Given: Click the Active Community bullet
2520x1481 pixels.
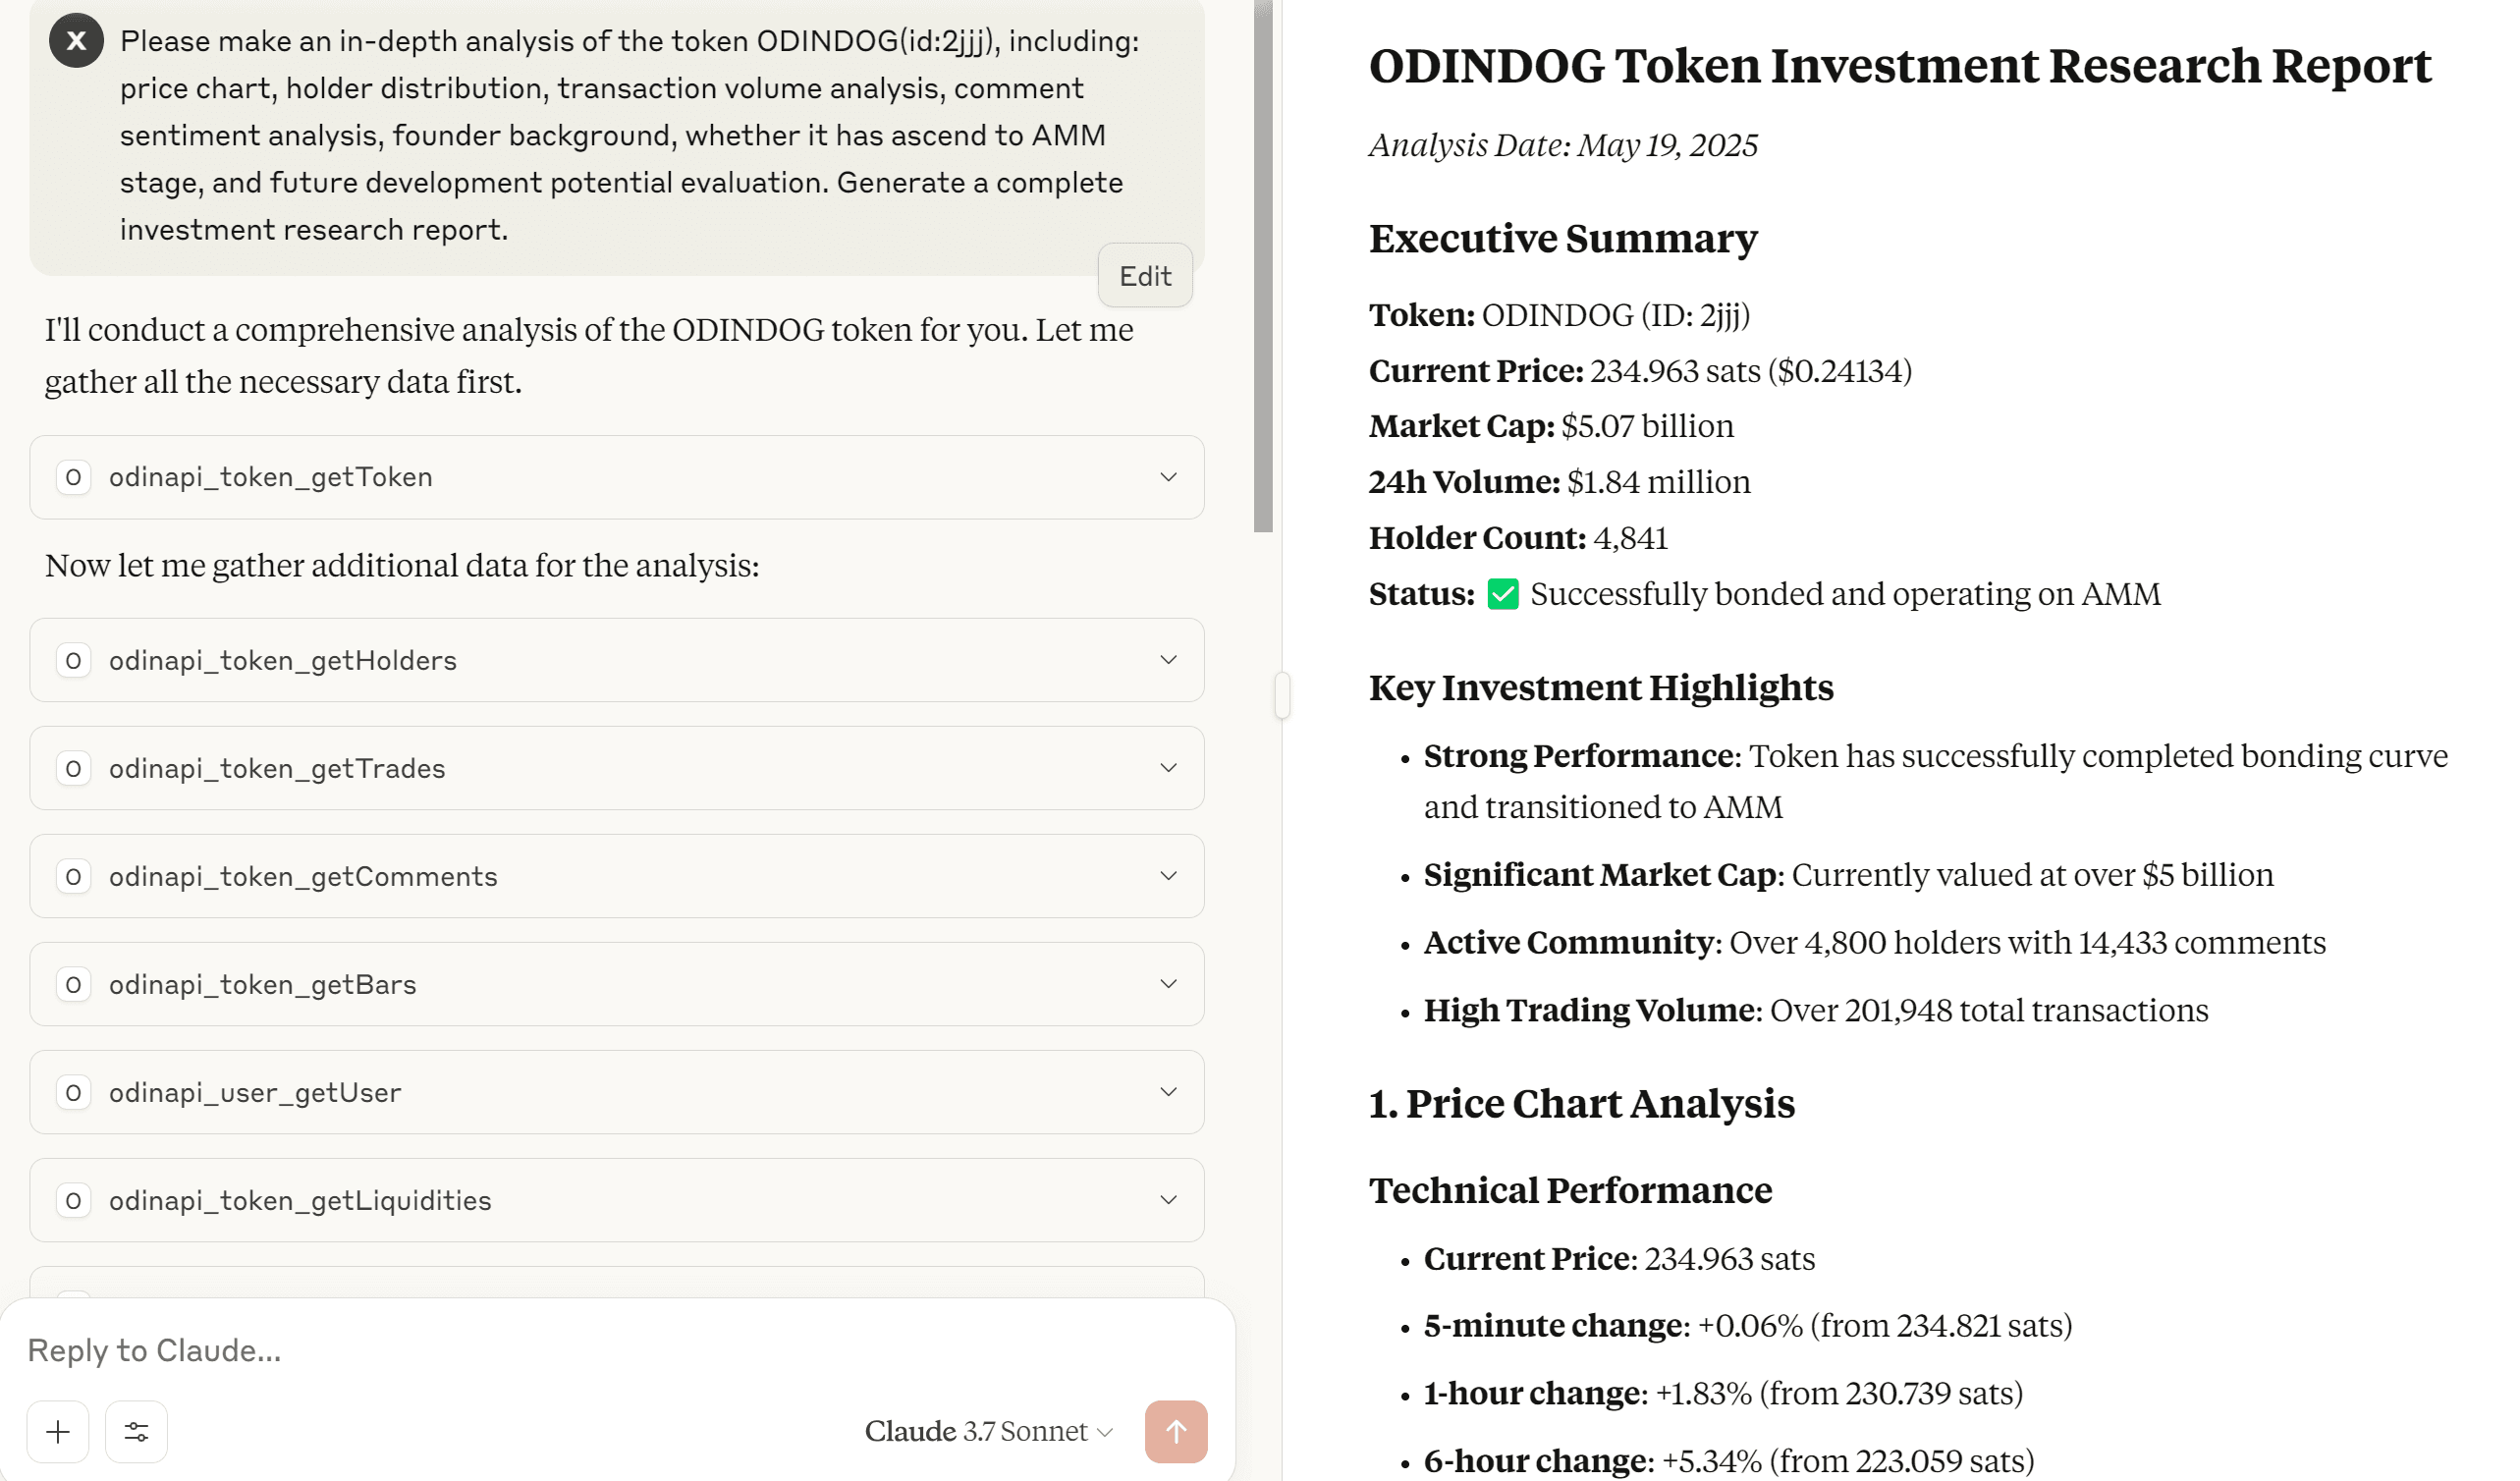Looking at the screenshot, I should 1875,943.
